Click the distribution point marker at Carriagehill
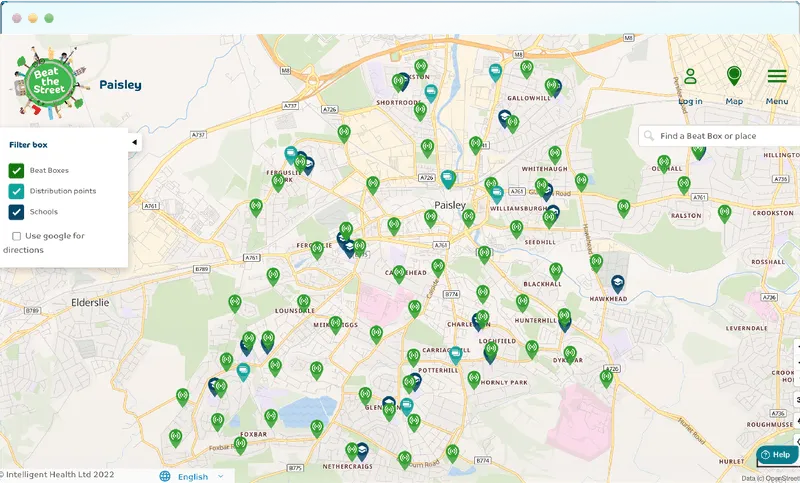Image resolution: width=800 pixels, height=483 pixels. coord(456,354)
